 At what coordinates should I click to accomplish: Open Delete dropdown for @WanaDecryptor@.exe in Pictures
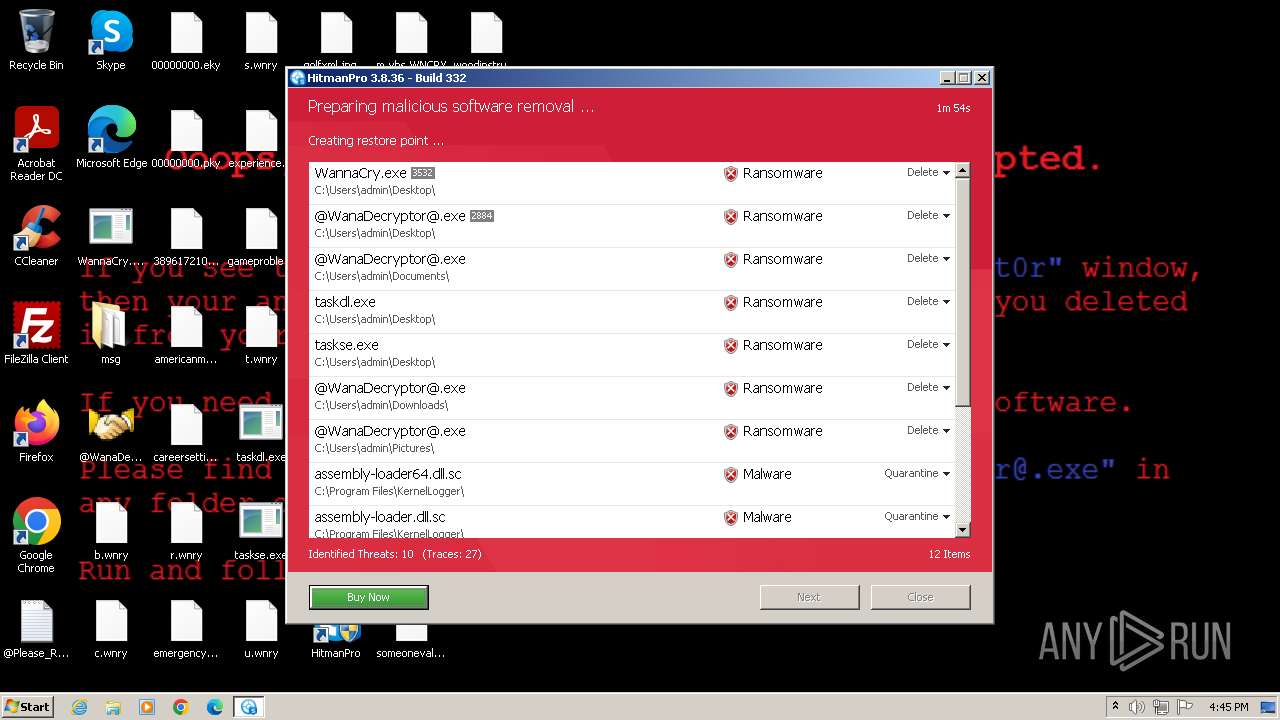(x=928, y=431)
